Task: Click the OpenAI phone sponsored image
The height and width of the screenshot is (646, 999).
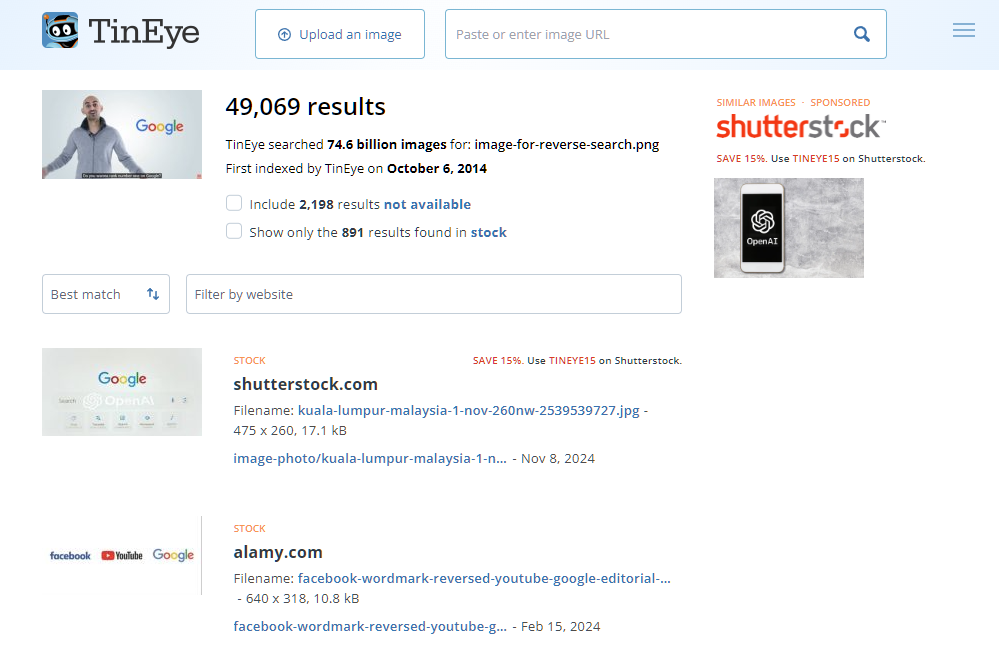Action: (788, 227)
